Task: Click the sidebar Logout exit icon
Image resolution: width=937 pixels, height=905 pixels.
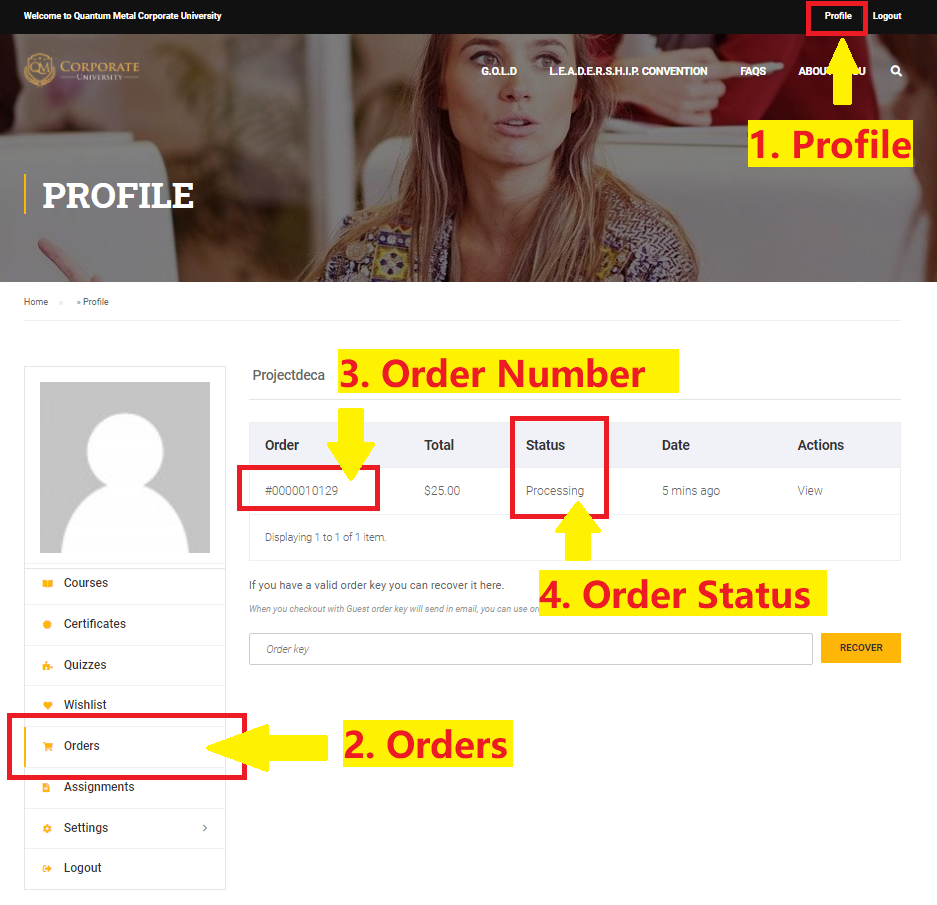Action: [47, 869]
